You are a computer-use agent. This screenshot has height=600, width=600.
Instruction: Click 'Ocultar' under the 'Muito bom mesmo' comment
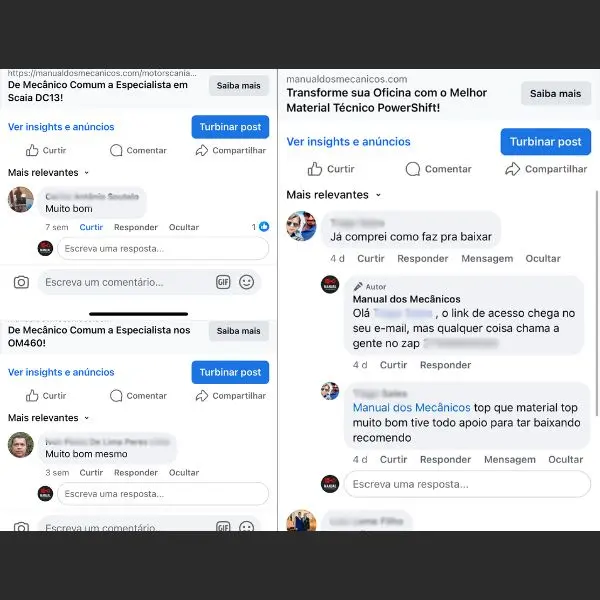[184, 473]
